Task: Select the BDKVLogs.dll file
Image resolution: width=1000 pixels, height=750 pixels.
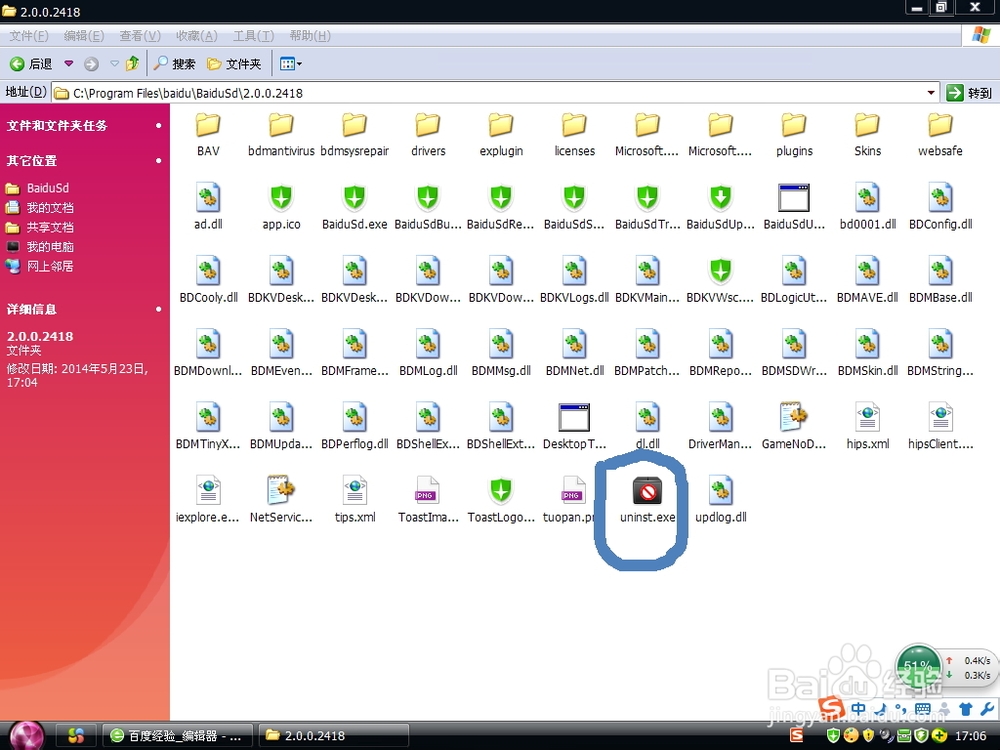Action: 574,280
